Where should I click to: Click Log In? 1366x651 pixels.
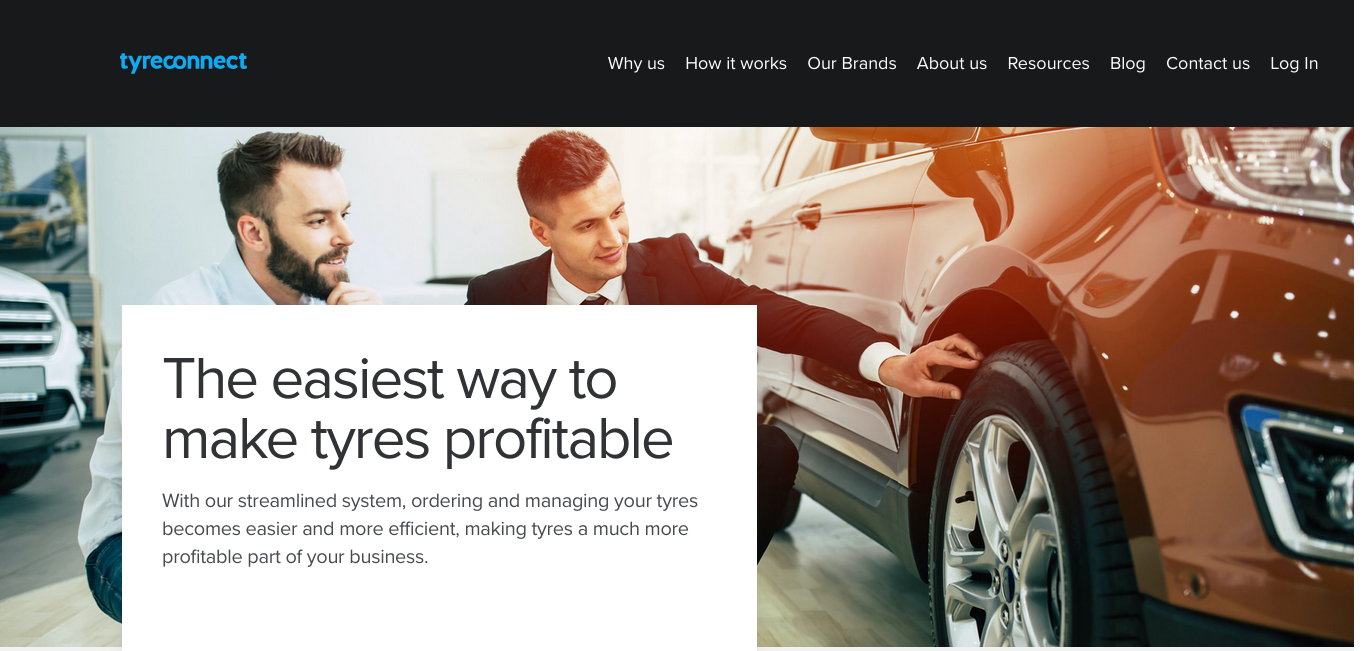(1294, 63)
